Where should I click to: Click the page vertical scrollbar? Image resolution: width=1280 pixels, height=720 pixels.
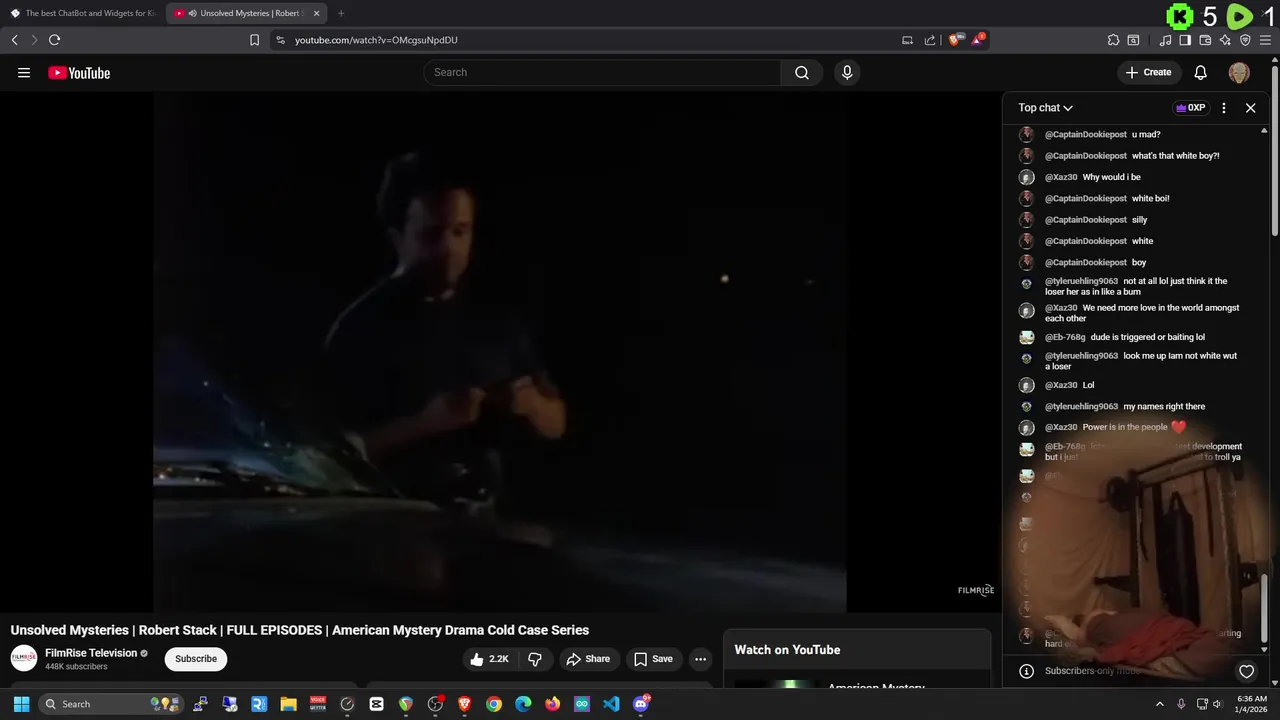[x=1275, y=150]
